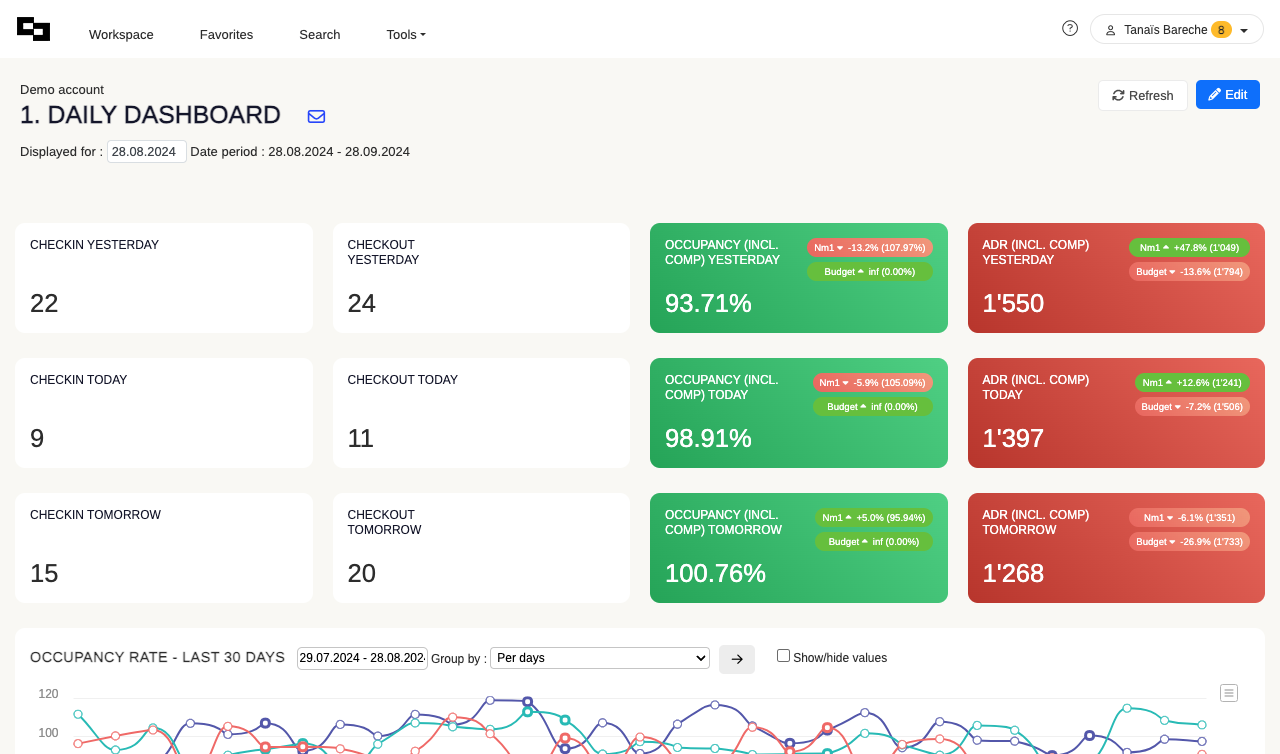Click the Occupancy Tomorrow value 100.76%
The height and width of the screenshot is (754, 1280).
coord(715,573)
